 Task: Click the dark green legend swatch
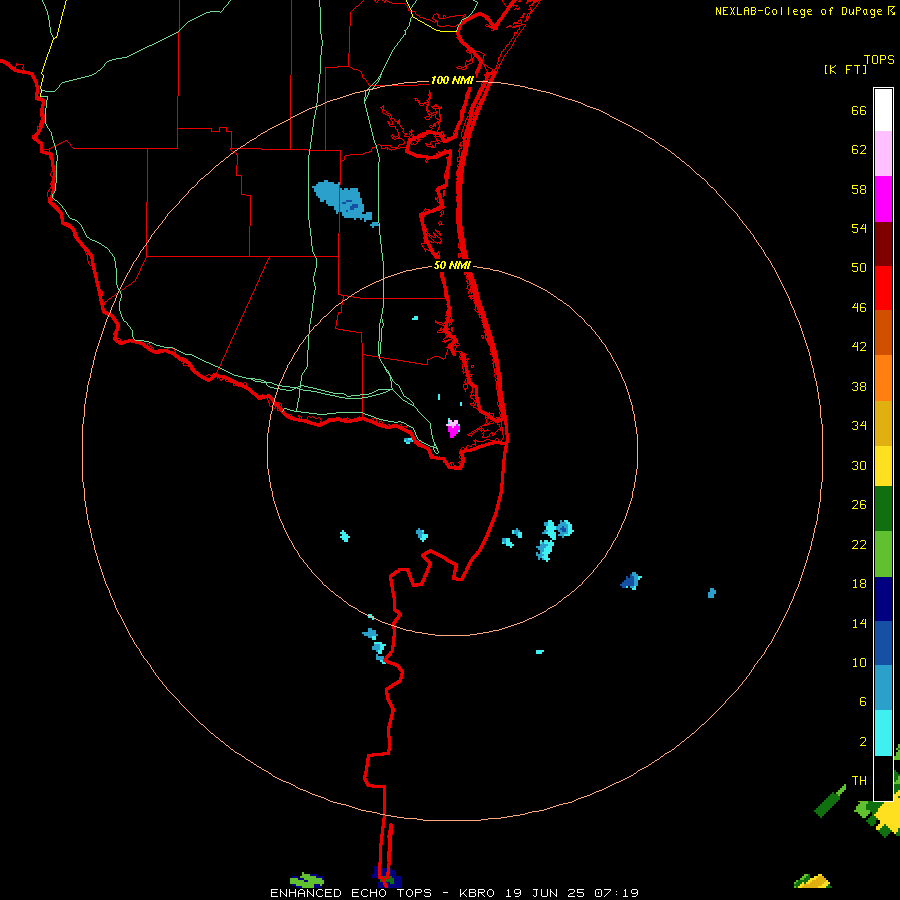coord(883,509)
